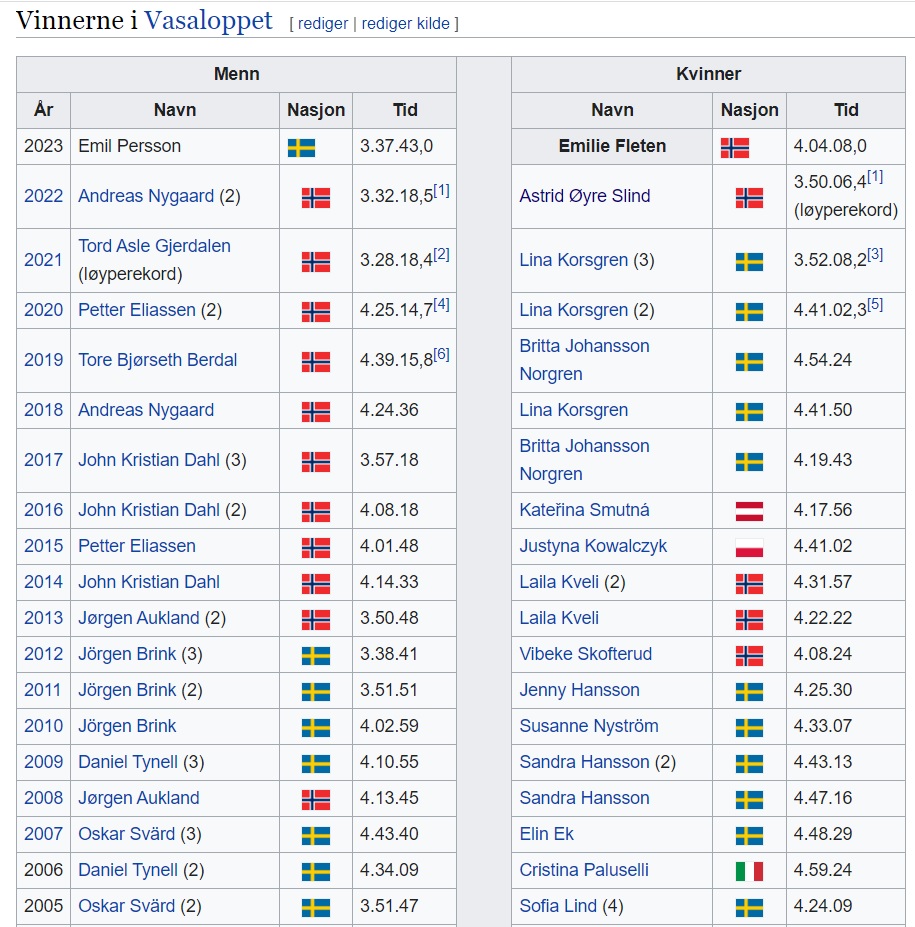This screenshot has width=915, height=927.
Task: Click the Swedish flag beside Jörgen Brink (3)
Action: coord(316,656)
